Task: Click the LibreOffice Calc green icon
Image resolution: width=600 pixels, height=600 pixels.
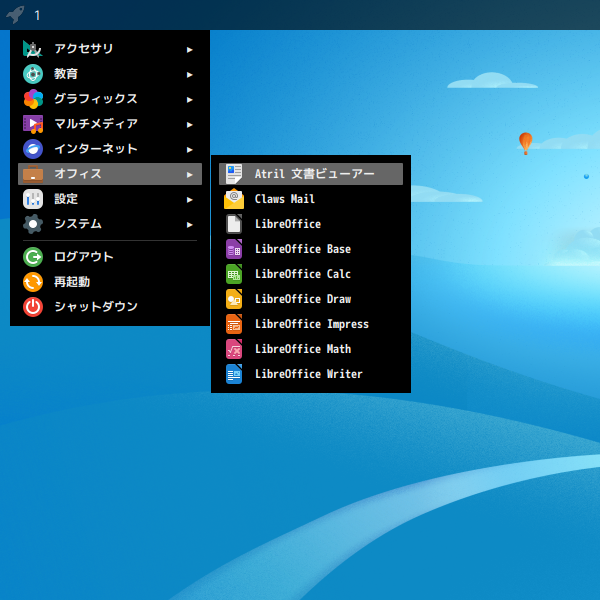Action: (234, 274)
